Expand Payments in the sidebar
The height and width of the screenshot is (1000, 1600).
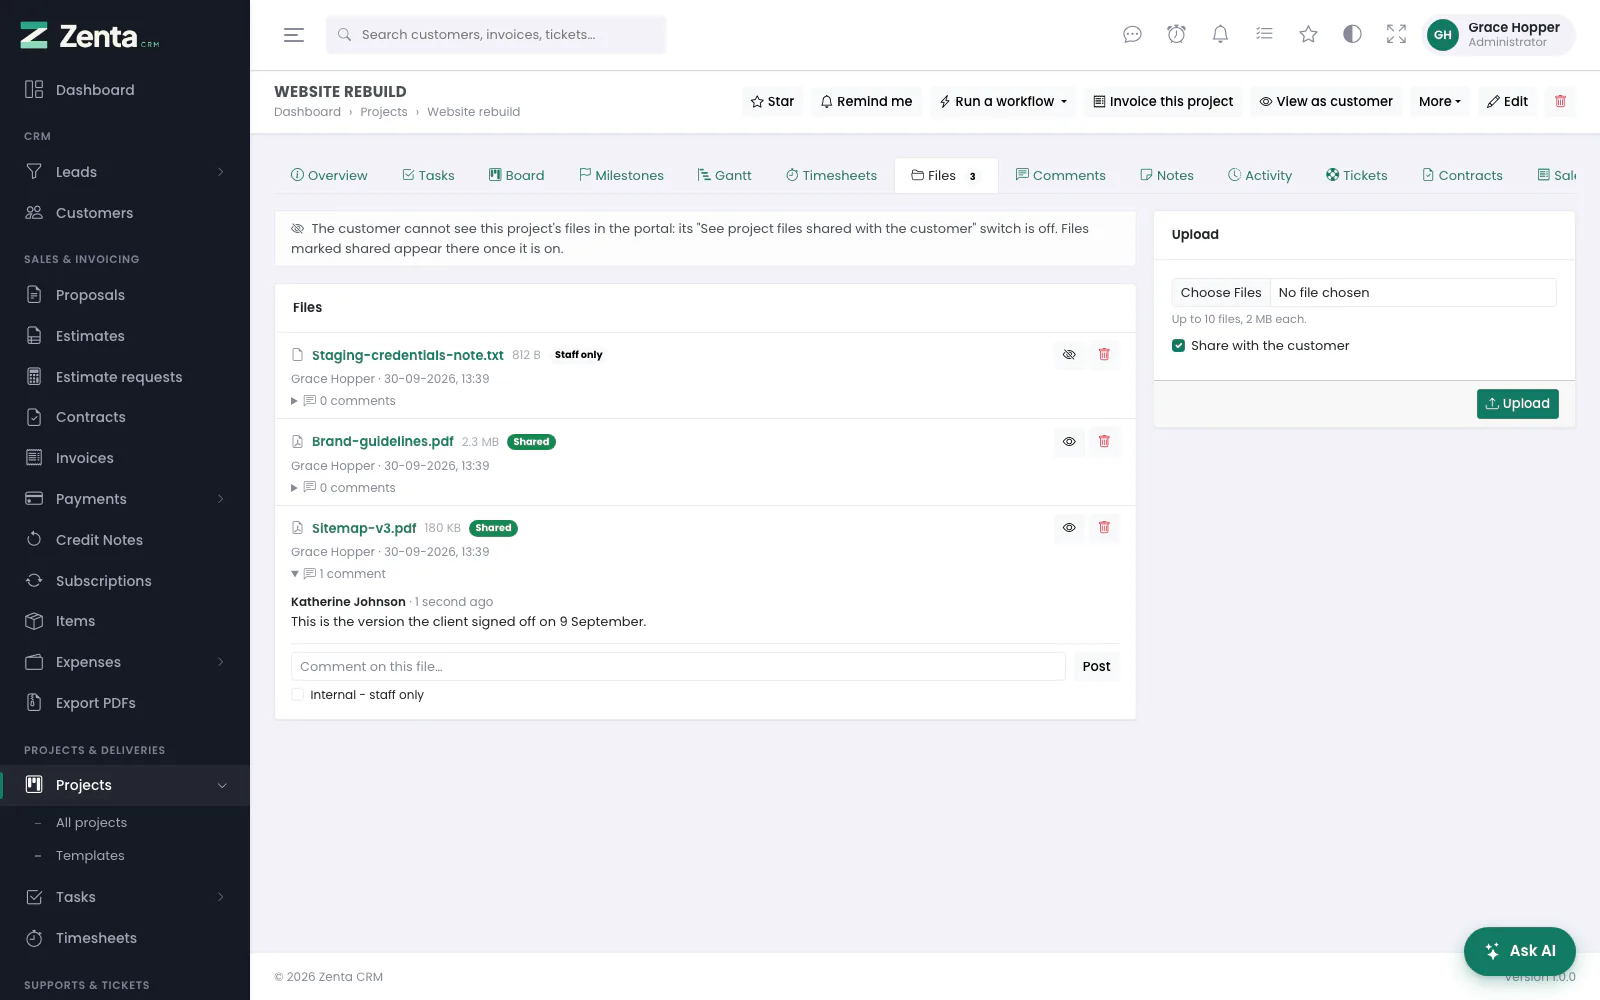(x=125, y=499)
